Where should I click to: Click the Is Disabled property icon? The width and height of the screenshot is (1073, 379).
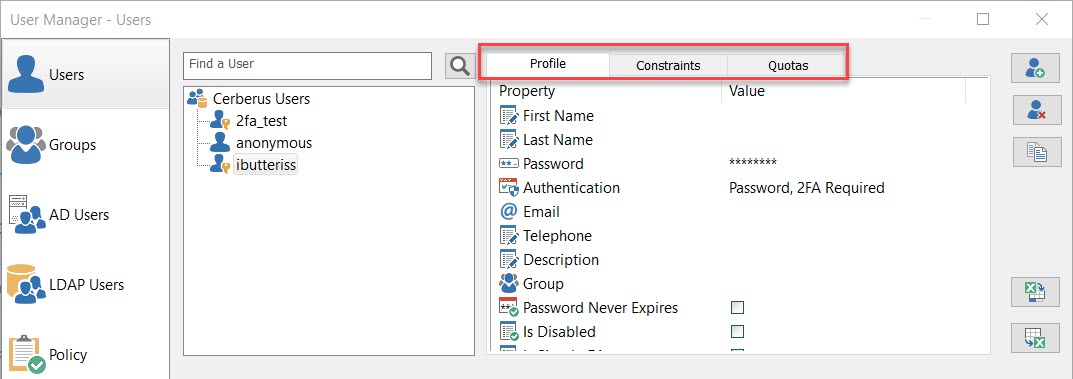tap(509, 331)
